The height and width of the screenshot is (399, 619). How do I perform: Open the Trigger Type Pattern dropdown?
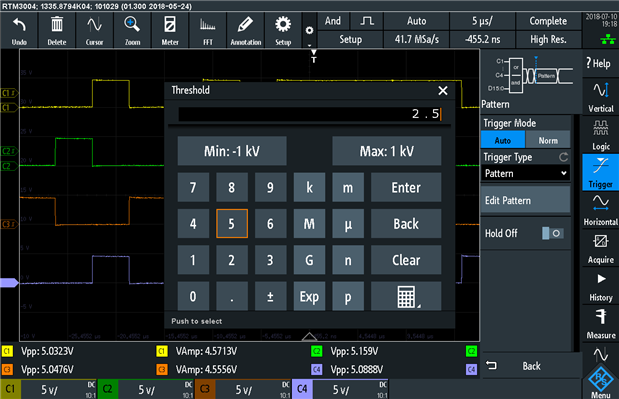[525, 173]
